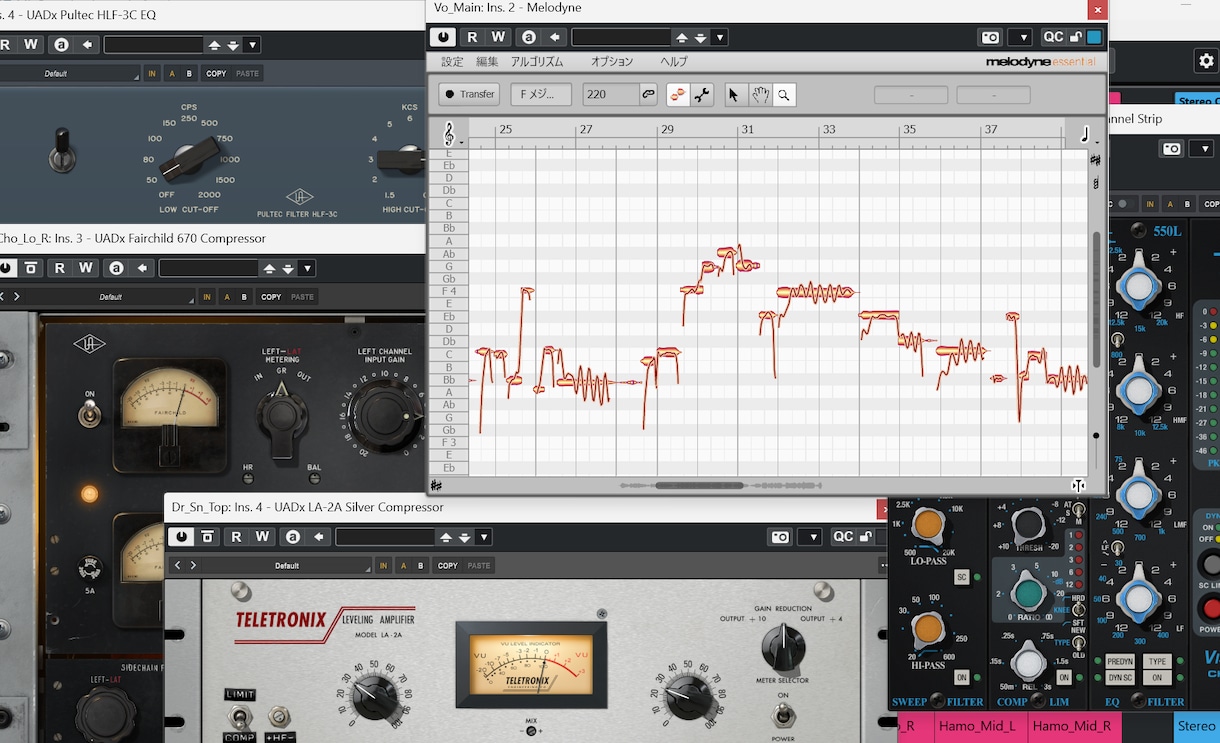Open the F メジ... key selector

click(x=541, y=94)
